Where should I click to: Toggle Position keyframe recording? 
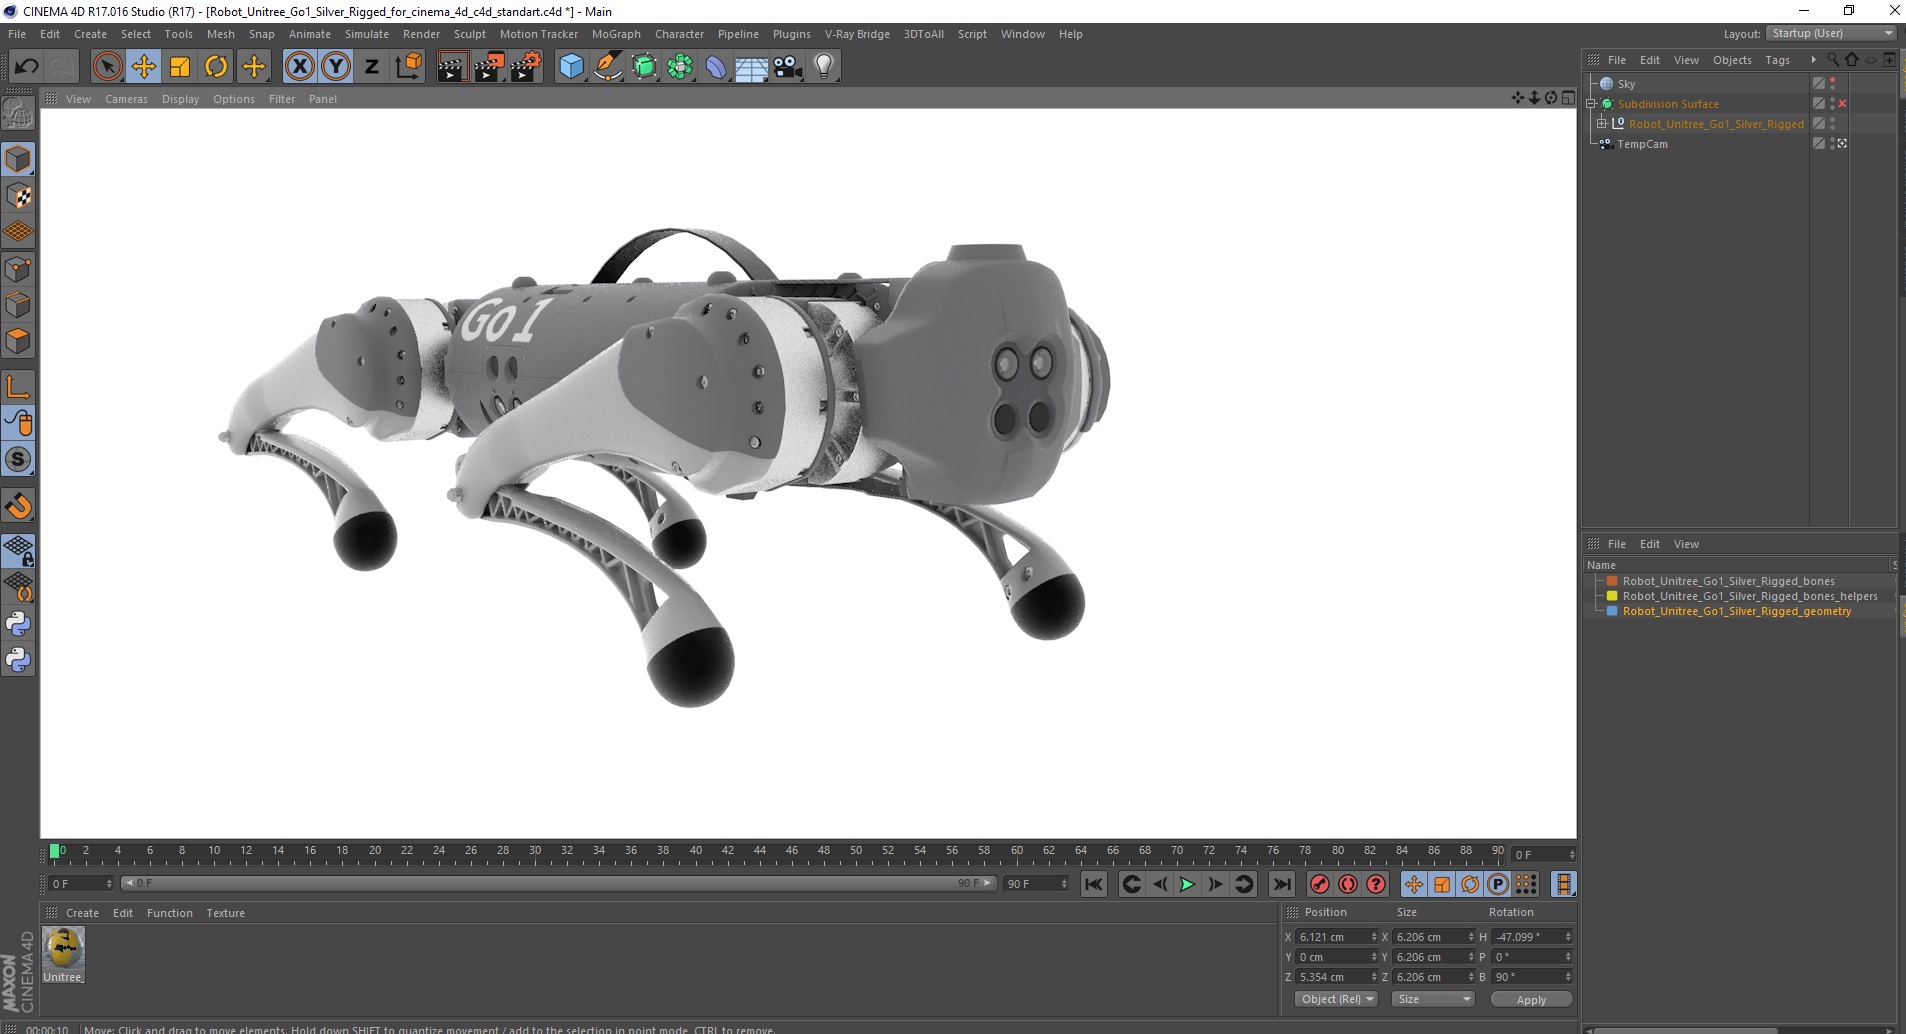click(1413, 884)
